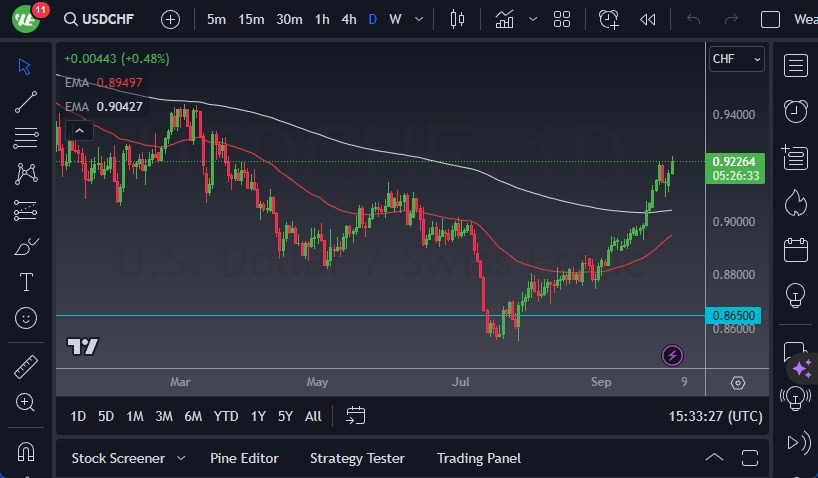
Task: Open the alerts clock icon
Action: point(796,111)
